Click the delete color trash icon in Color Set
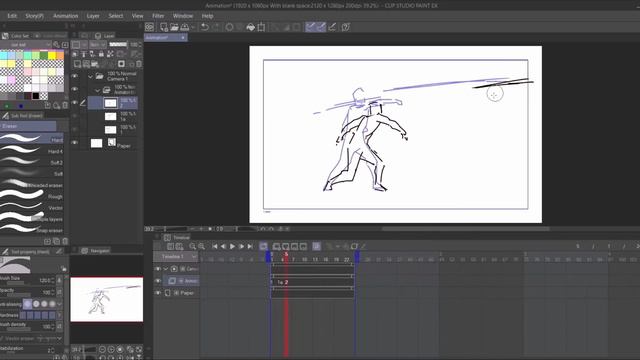 tap(65, 106)
